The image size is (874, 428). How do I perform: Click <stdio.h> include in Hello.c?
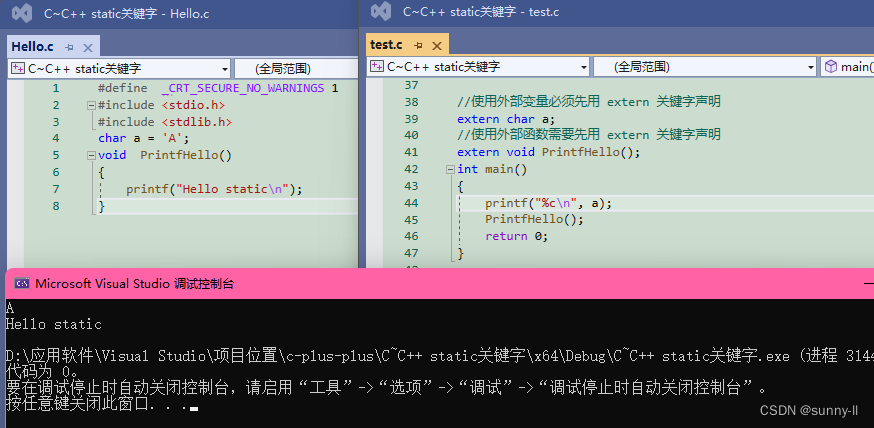[x=193, y=105]
